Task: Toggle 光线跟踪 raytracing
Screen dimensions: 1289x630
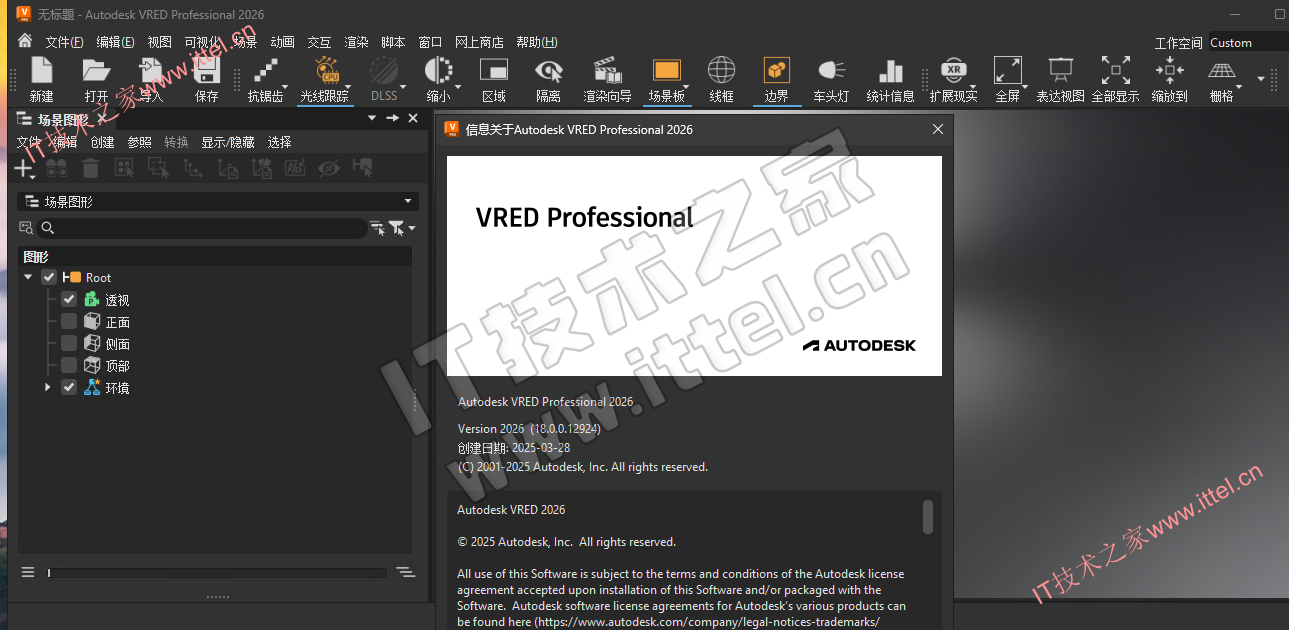Action: pos(325,80)
